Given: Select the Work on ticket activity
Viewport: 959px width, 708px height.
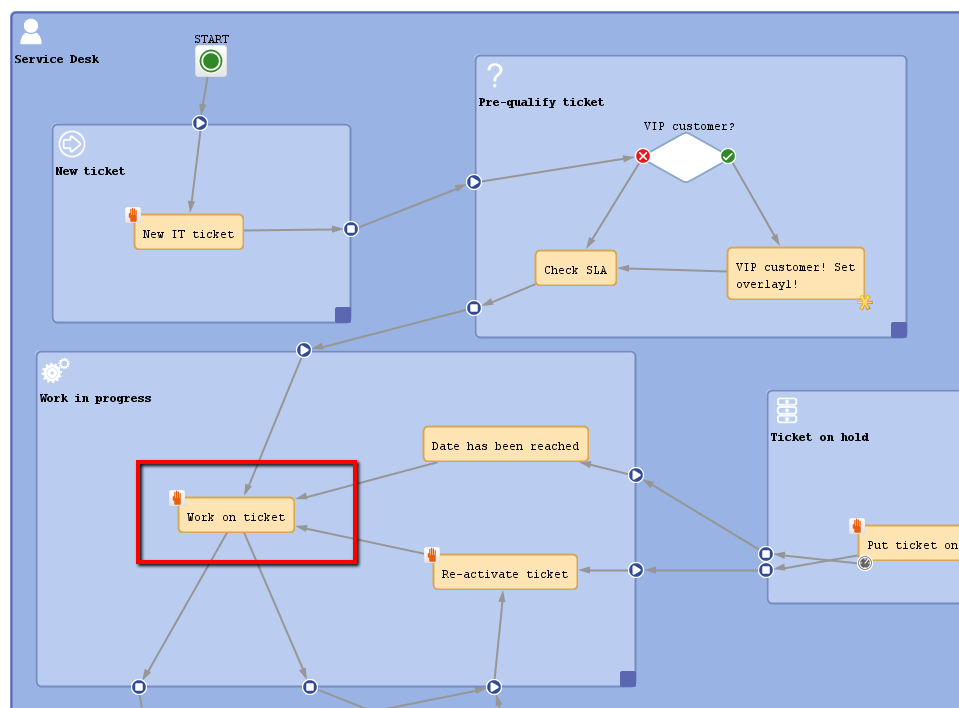Looking at the screenshot, I should coord(236,515).
